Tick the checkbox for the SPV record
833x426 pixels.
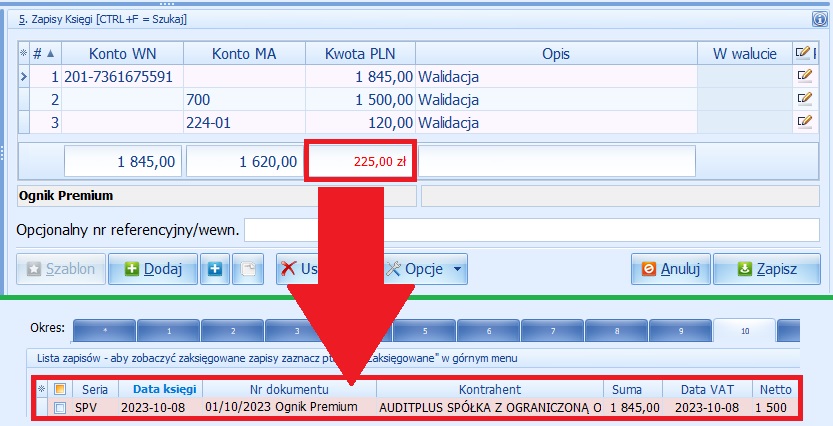click(x=60, y=407)
